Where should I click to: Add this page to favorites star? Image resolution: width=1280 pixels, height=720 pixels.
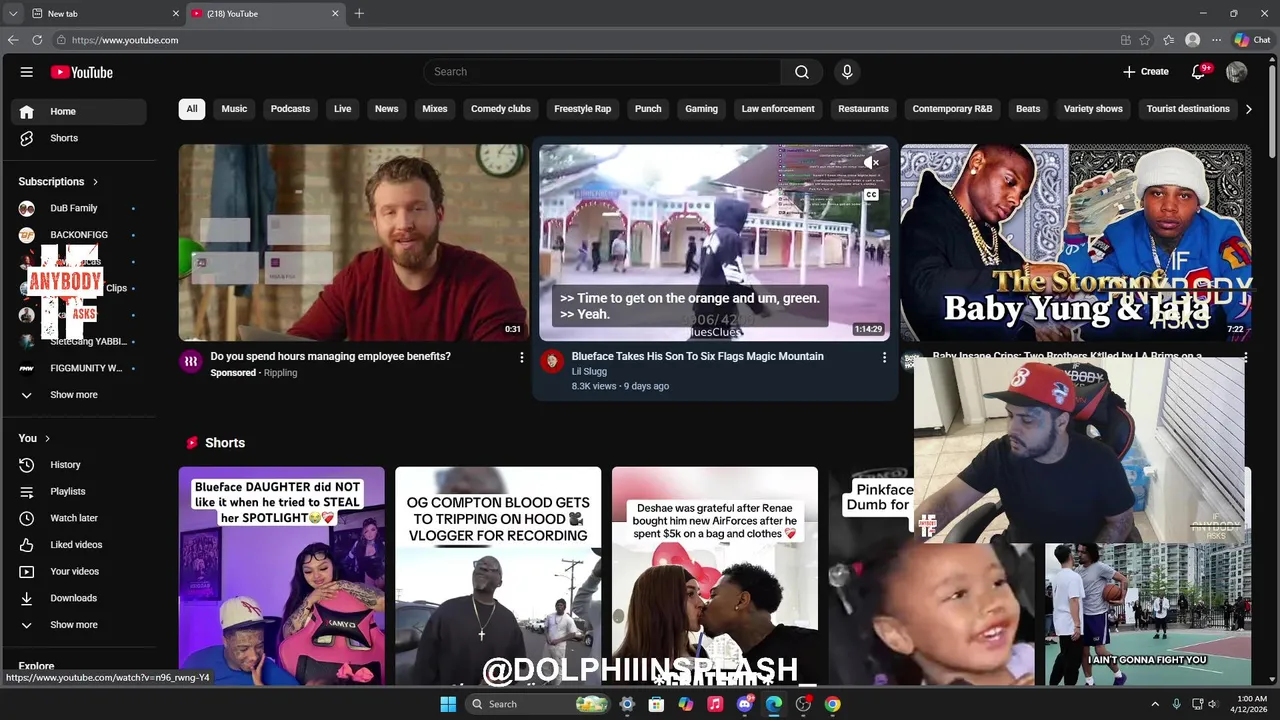pyautogui.click(x=1145, y=40)
